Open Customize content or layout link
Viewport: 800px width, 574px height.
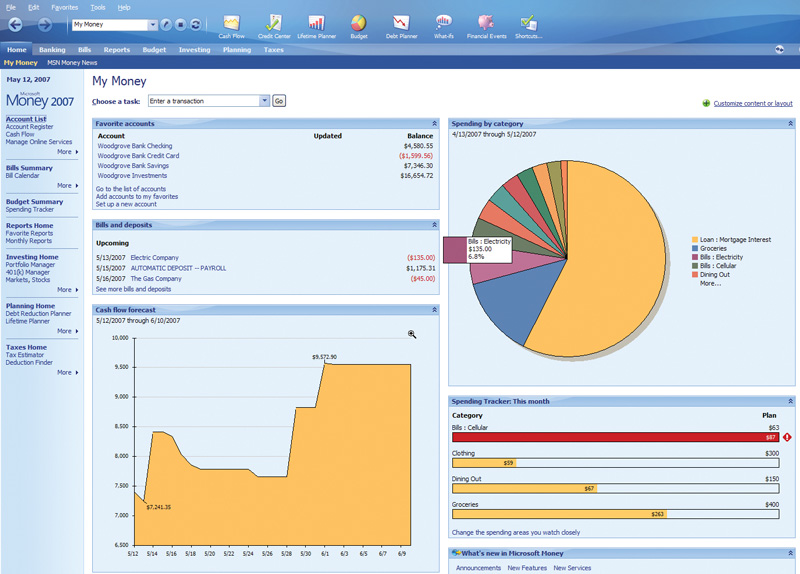coord(753,103)
